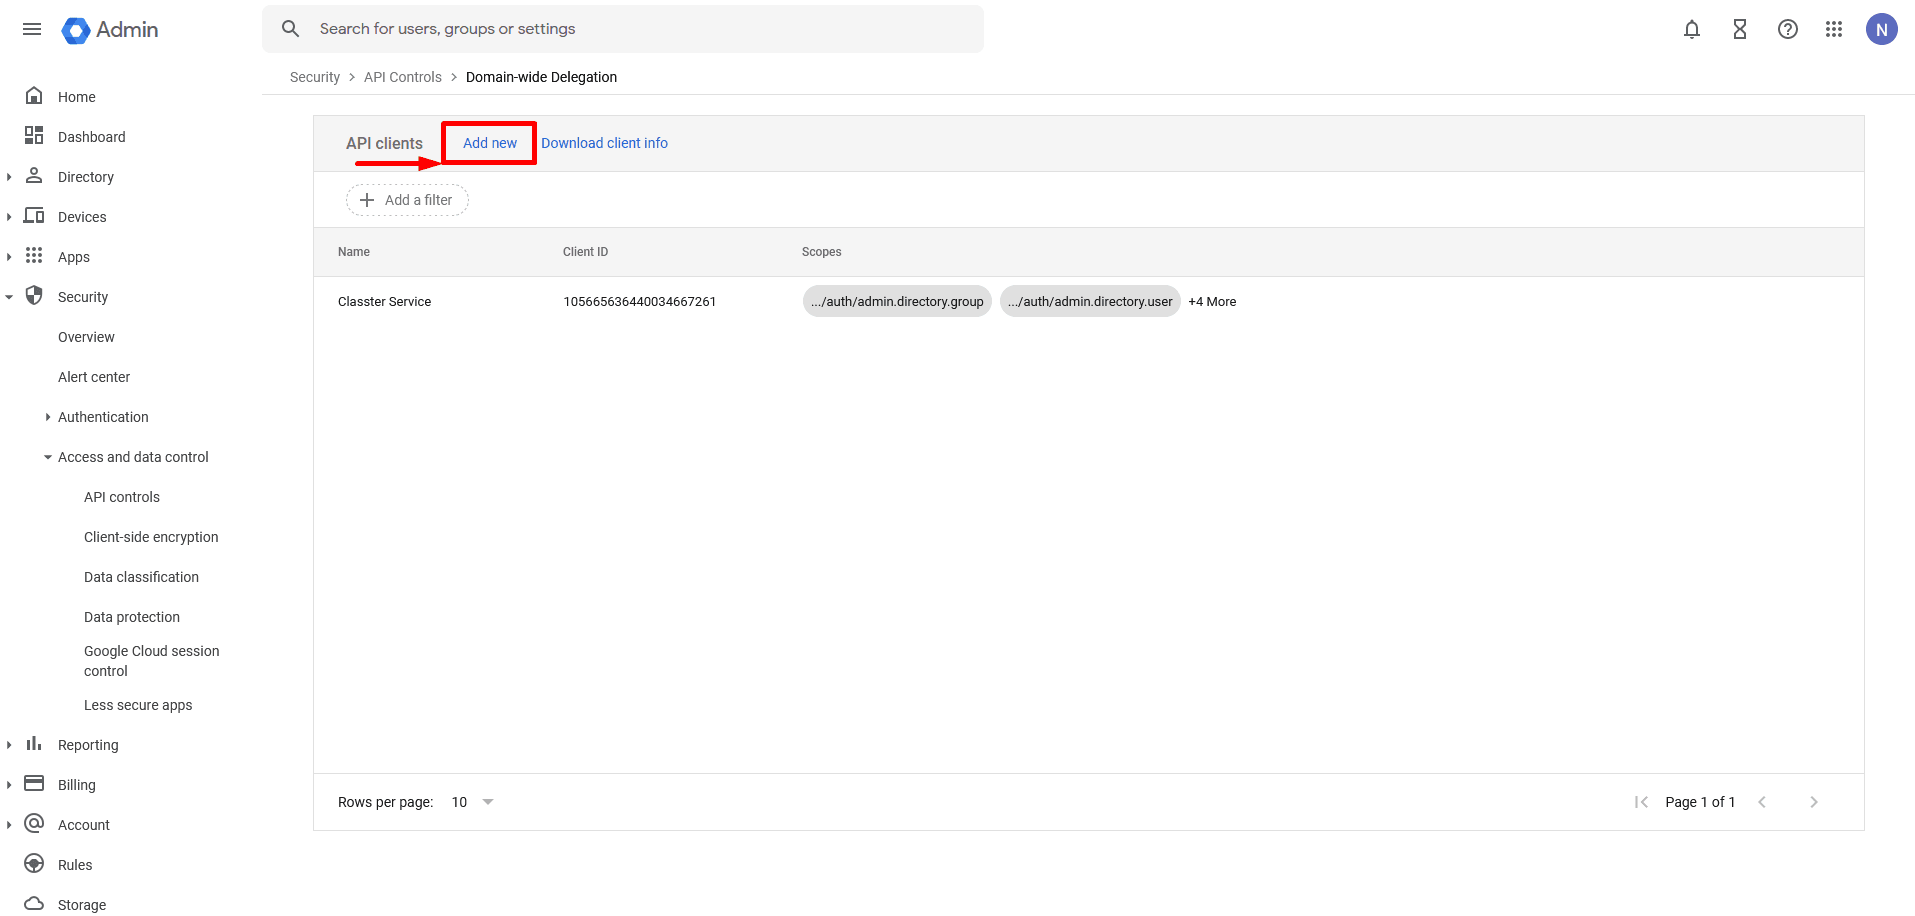This screenshot has width=1915, height=916.
Task: Click the Storage cloud icon
Action: pos(34,903)
